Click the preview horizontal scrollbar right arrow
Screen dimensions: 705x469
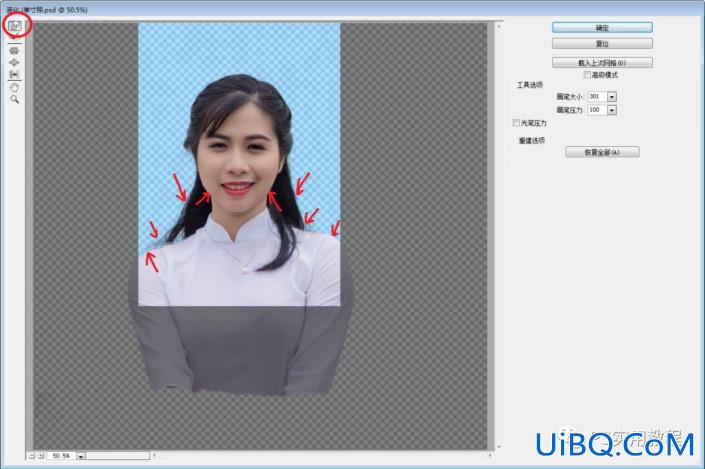490,456
